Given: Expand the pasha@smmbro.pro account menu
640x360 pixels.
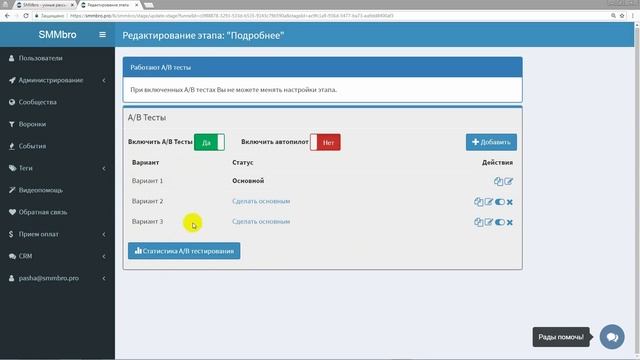Looking at the screenshot, I should coord(57,278).
